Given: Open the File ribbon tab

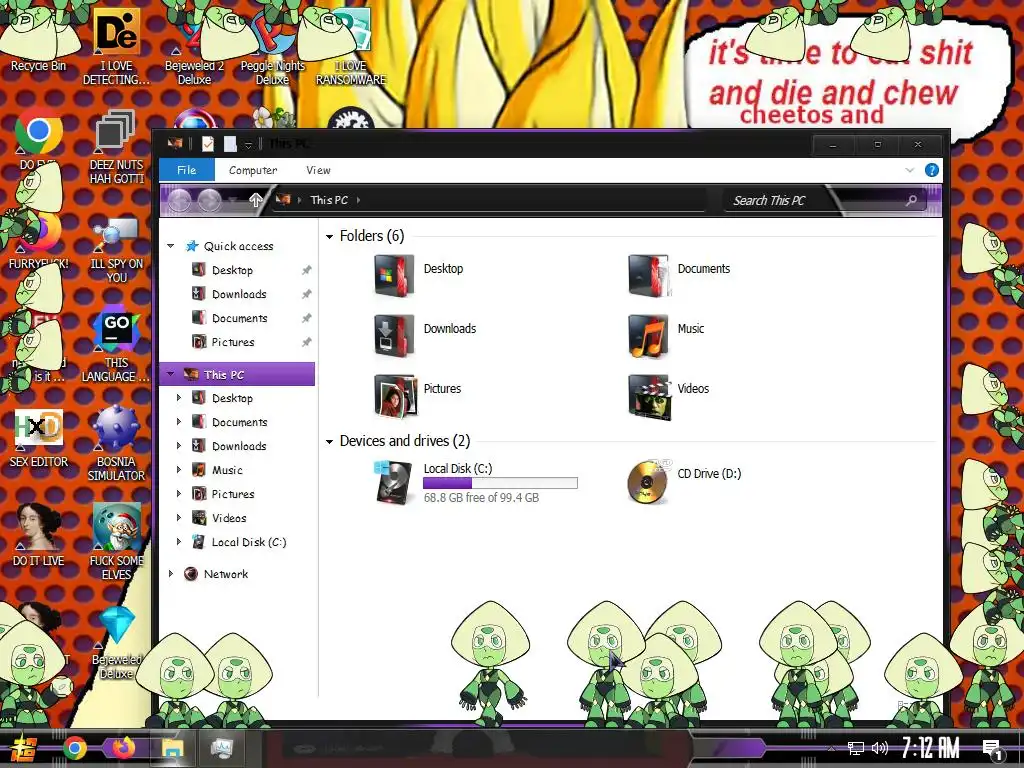Looking at the screenshot, I should click(187, 170).
